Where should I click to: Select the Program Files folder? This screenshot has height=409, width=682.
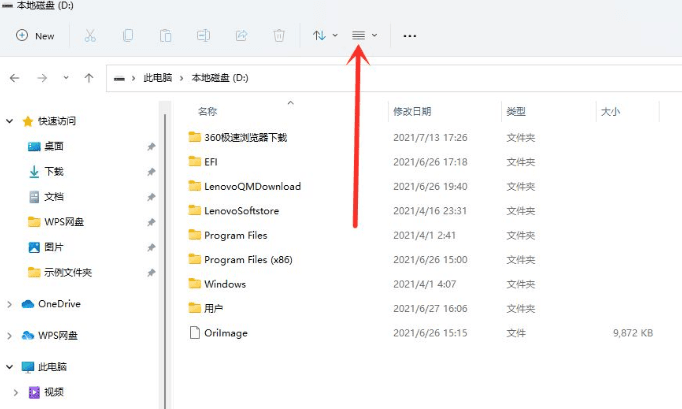[x=235, y=235]
